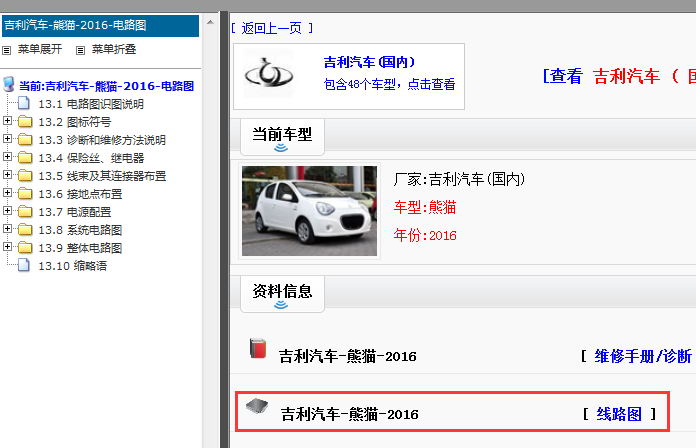This screenshot has height=448, width=696.
Task: Expand the 13.3 诊断和维修方法说明 node
Action: (7, 139)
